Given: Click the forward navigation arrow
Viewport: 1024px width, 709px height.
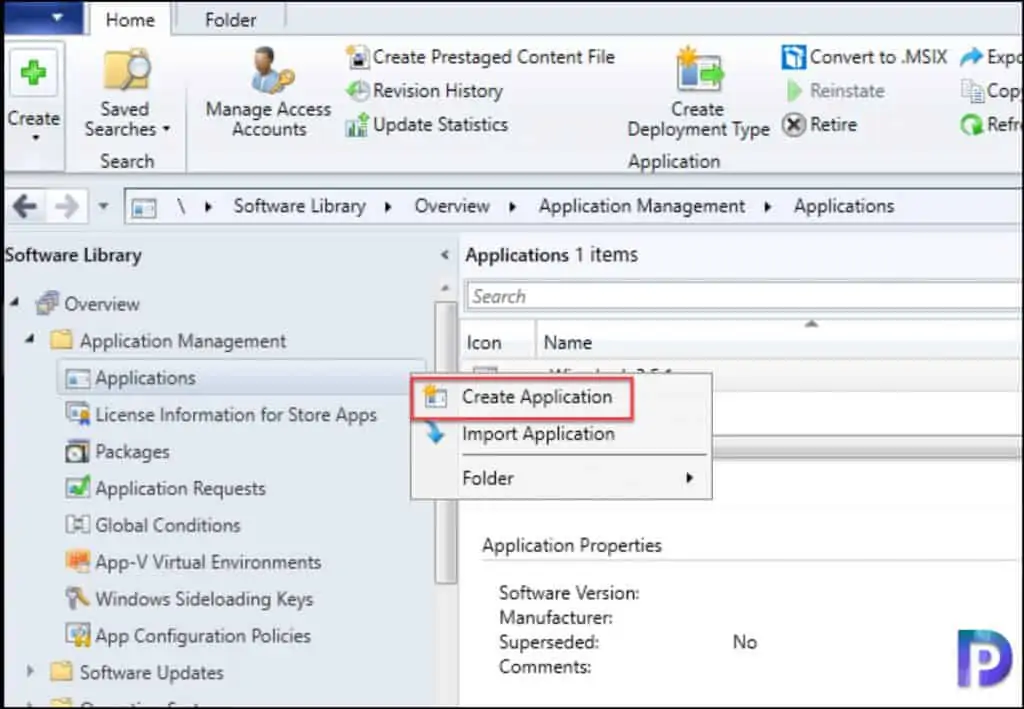Looking at the screenshot, I should (67, 207).
